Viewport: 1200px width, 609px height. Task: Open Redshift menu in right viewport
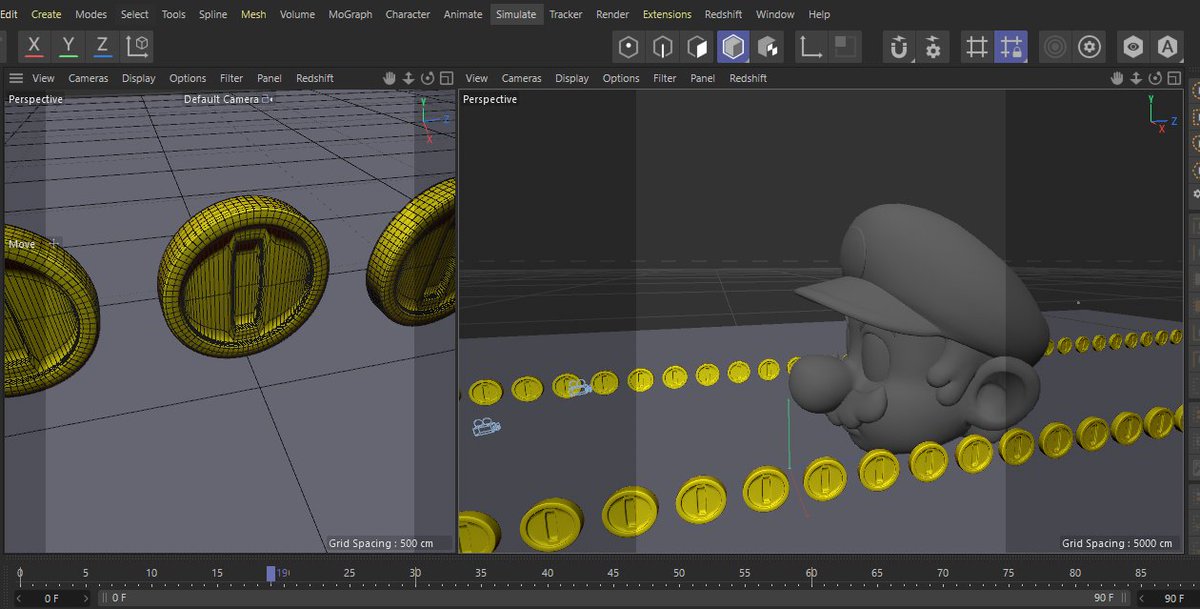[x=748, y=78]
